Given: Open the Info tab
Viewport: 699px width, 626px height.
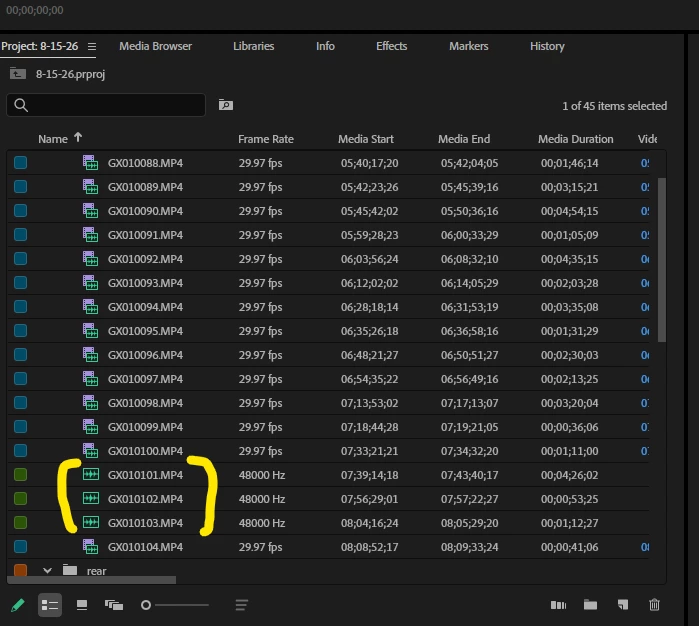Looking at the screenshot, I should [325, 46].
